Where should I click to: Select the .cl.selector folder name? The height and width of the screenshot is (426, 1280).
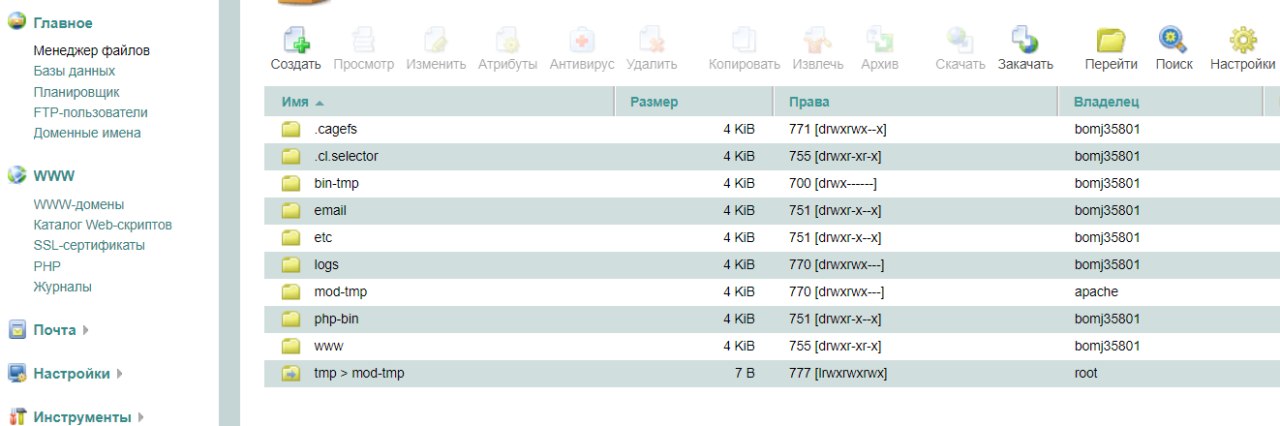(346, 156)
